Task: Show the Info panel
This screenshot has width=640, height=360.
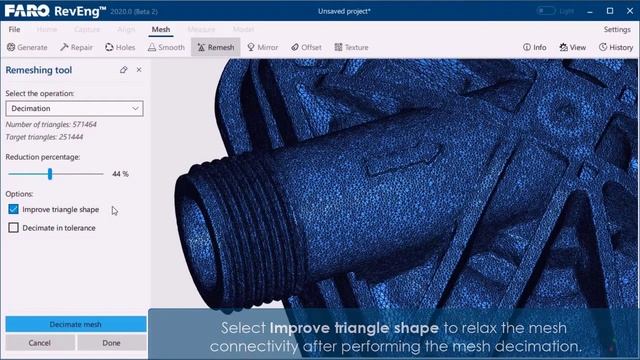Action: [x=534, y=47]
